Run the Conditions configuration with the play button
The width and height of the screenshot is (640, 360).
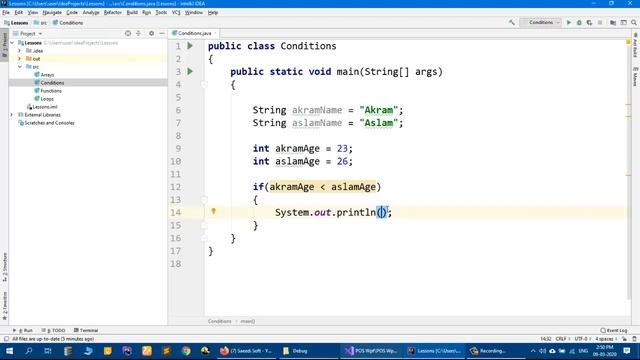569,22
